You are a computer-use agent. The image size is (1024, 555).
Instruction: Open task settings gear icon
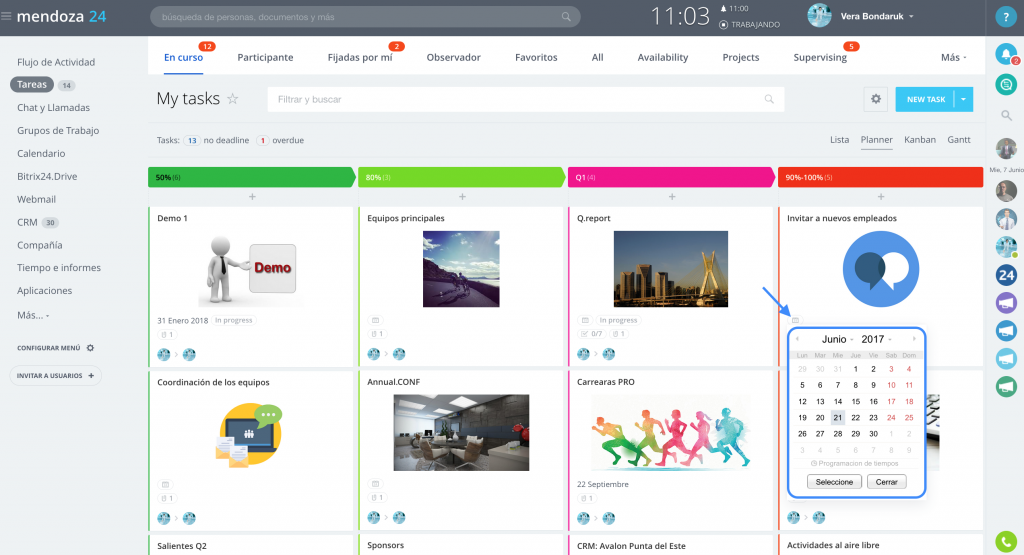876,99
